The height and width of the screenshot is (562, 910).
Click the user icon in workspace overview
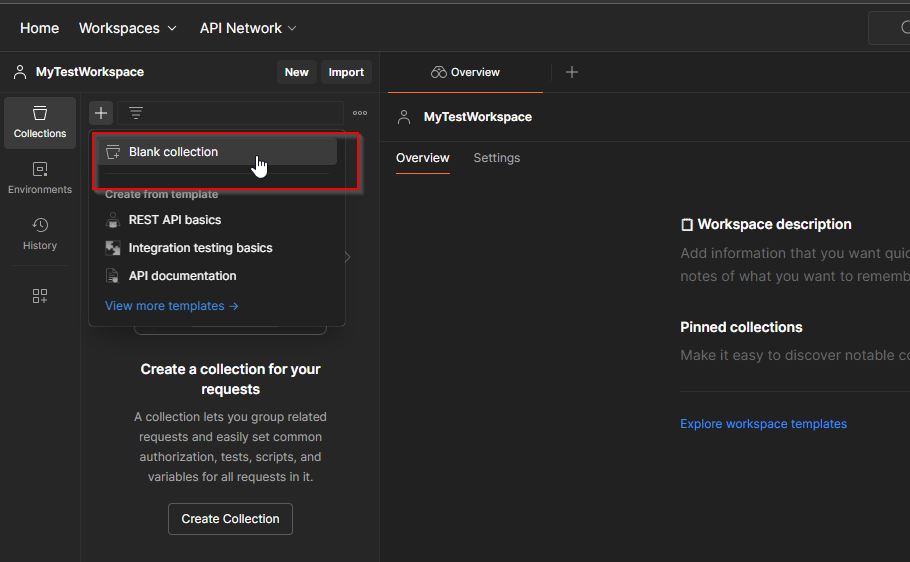point(404,117)
